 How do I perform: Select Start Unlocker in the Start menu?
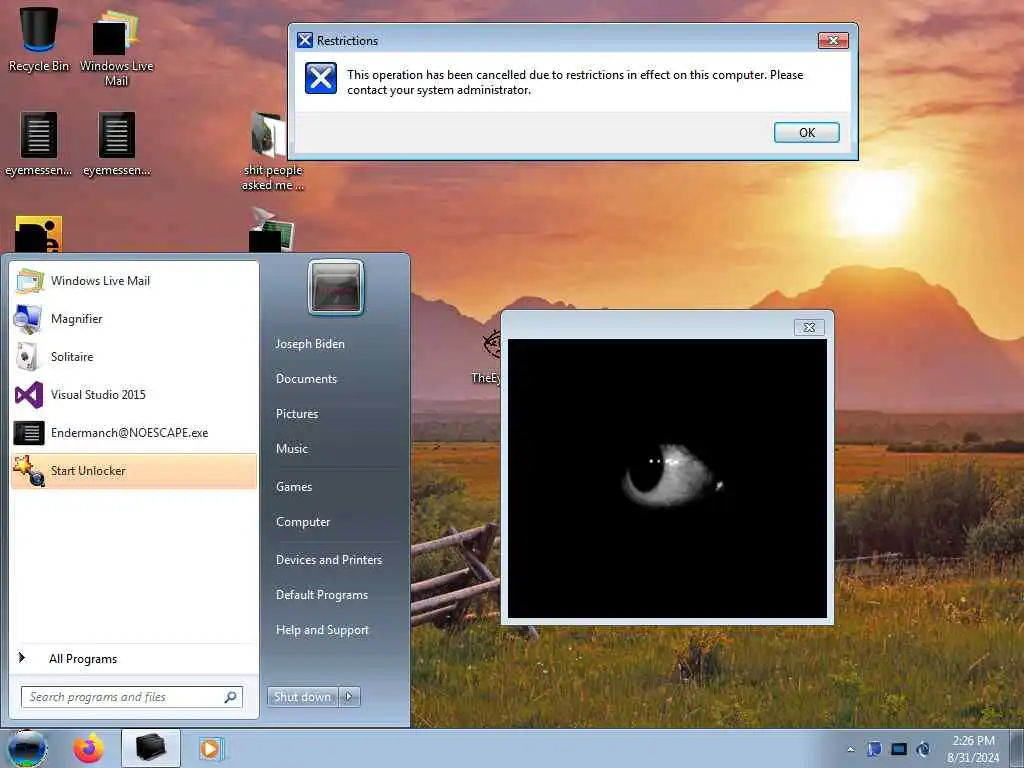pos(134,471)
